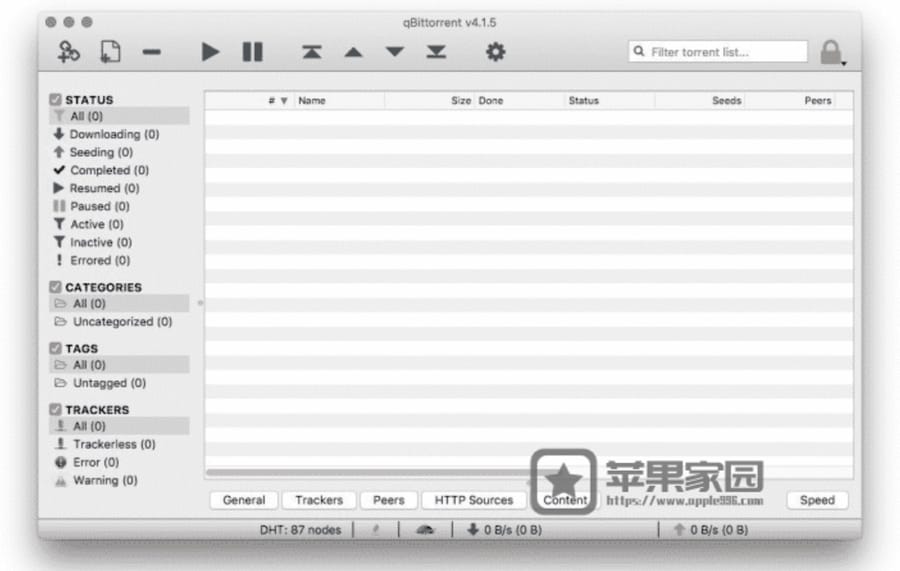Sort by the Status column header

(610, 100)
